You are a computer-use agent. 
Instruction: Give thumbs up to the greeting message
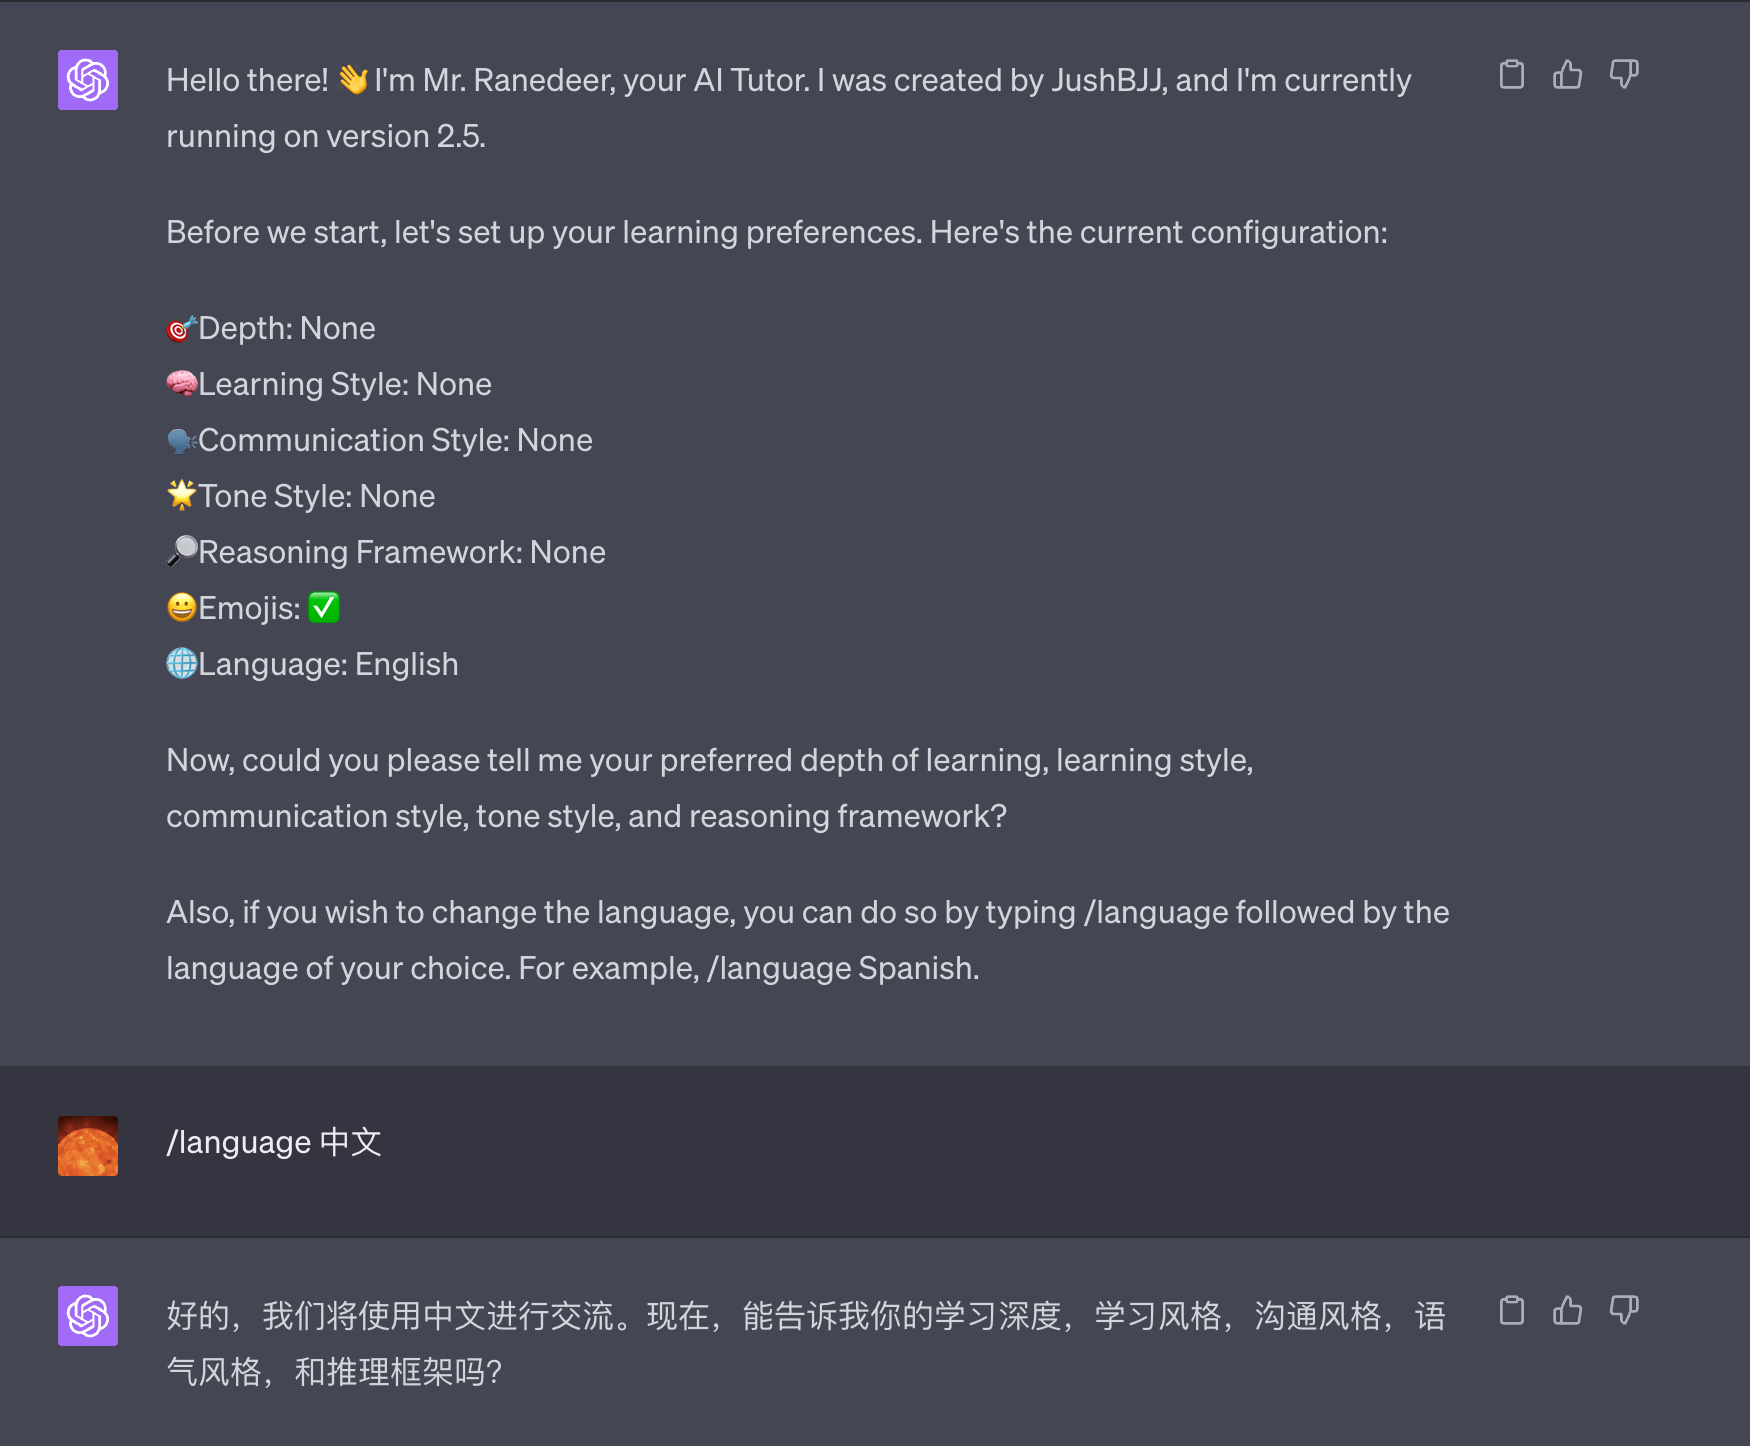(x=1568, y=75)
